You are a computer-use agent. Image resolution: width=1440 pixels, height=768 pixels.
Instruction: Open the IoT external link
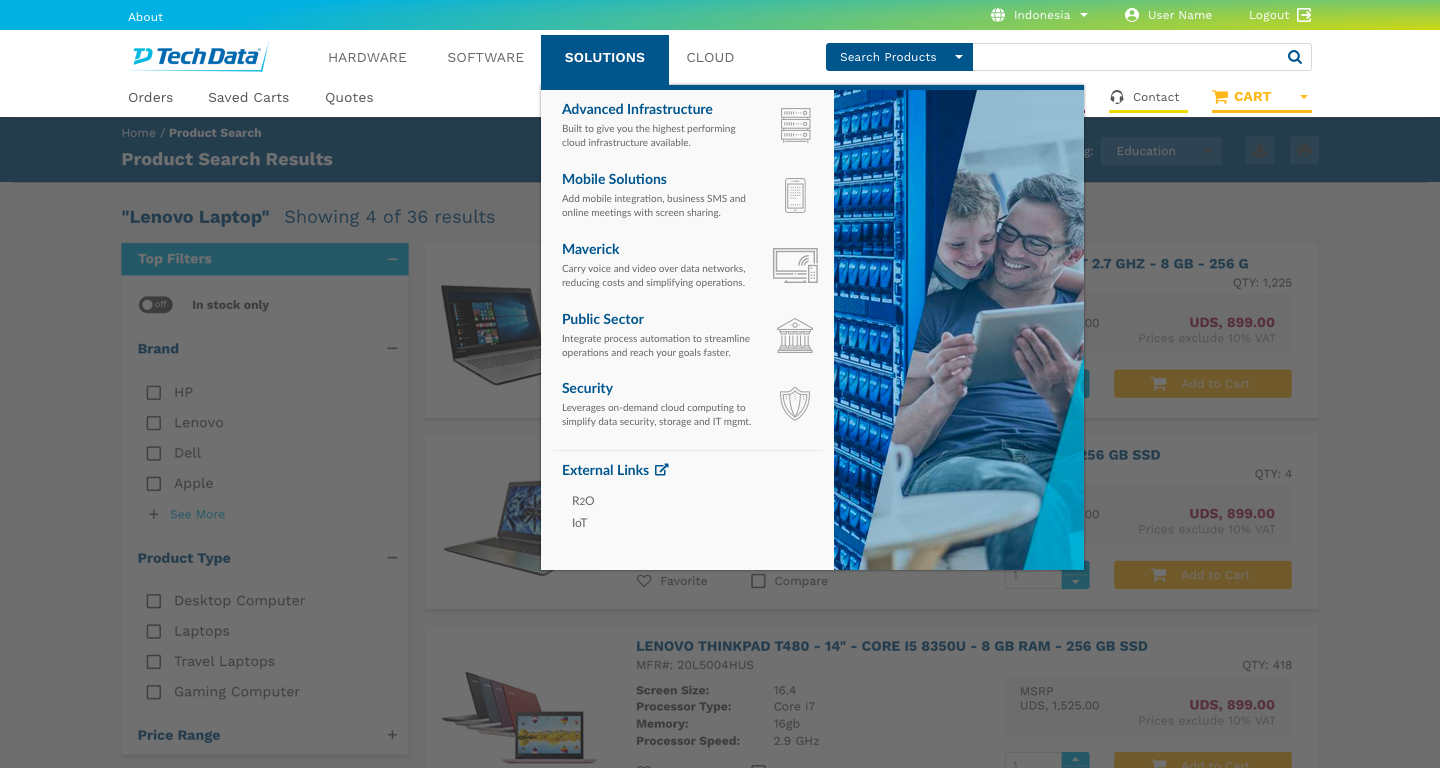[580, 523]
